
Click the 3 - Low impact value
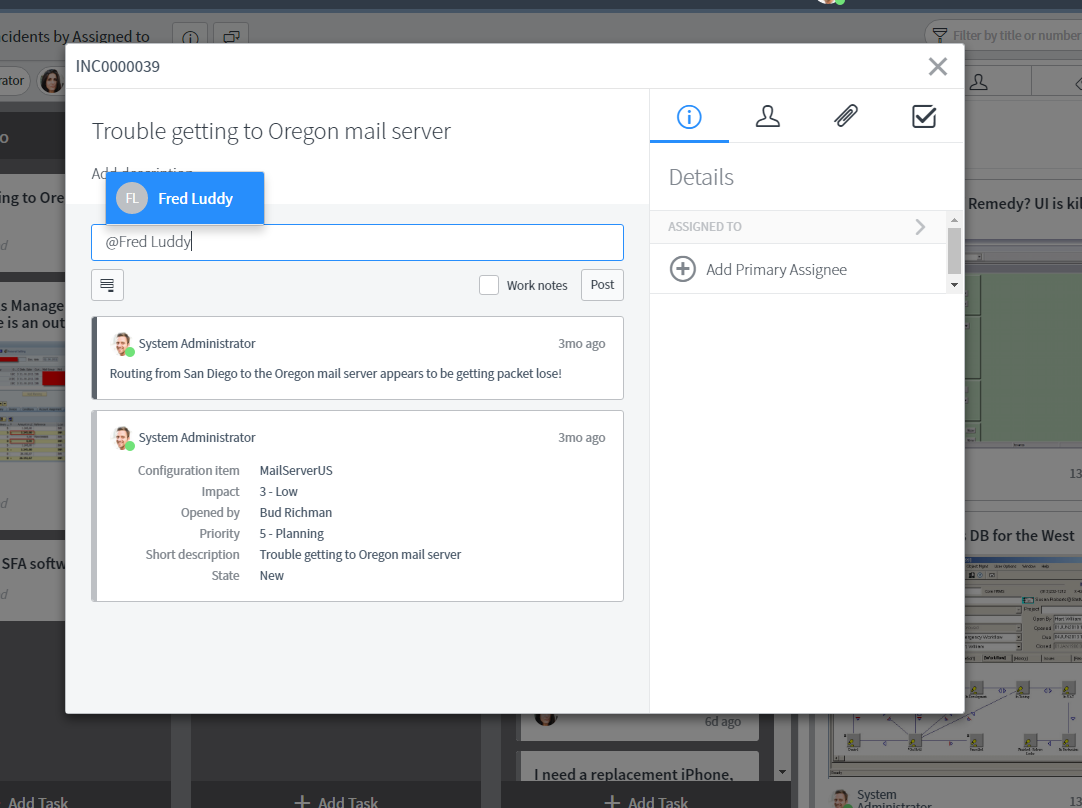coord(278,491)
